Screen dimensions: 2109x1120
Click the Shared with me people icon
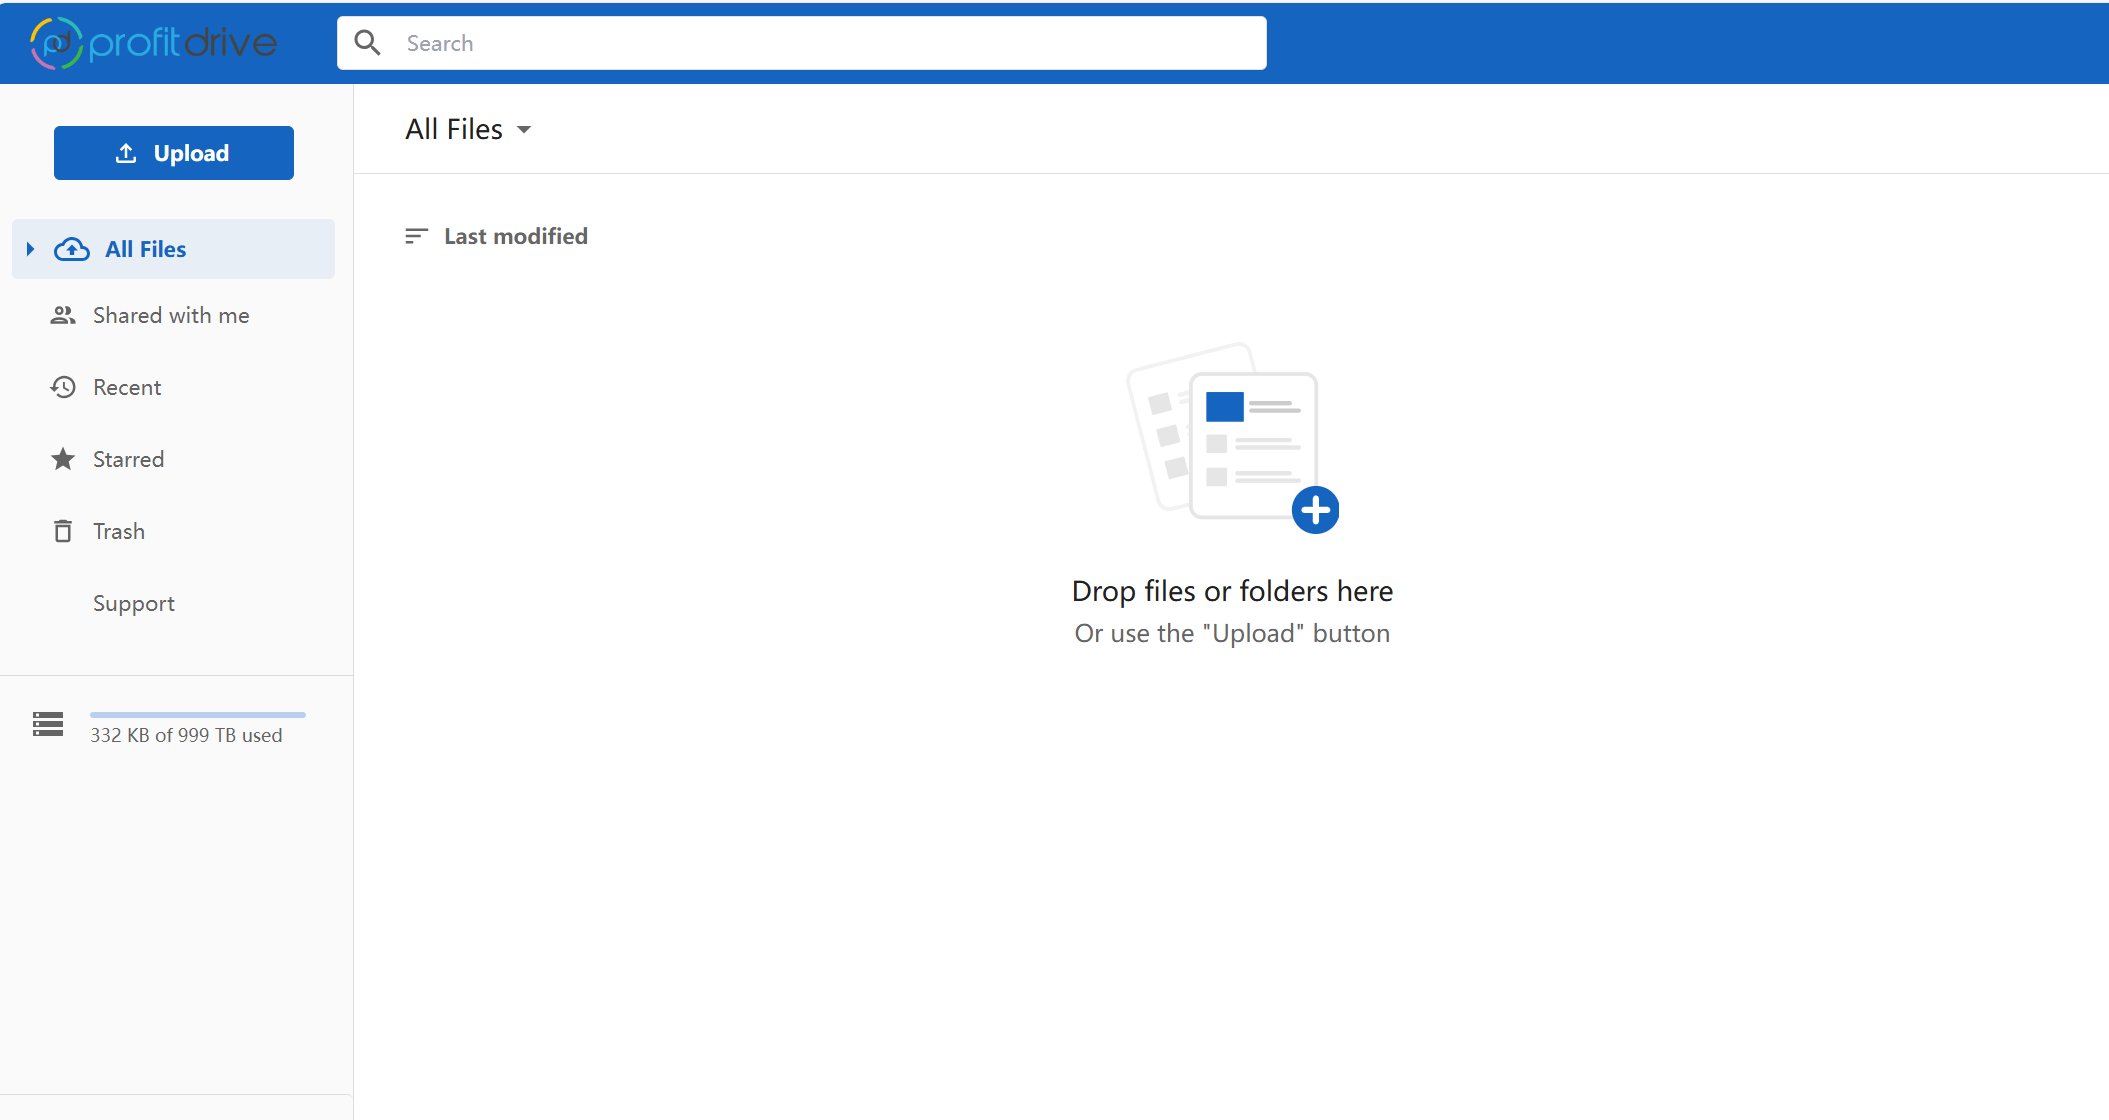(x=63, y=315)
